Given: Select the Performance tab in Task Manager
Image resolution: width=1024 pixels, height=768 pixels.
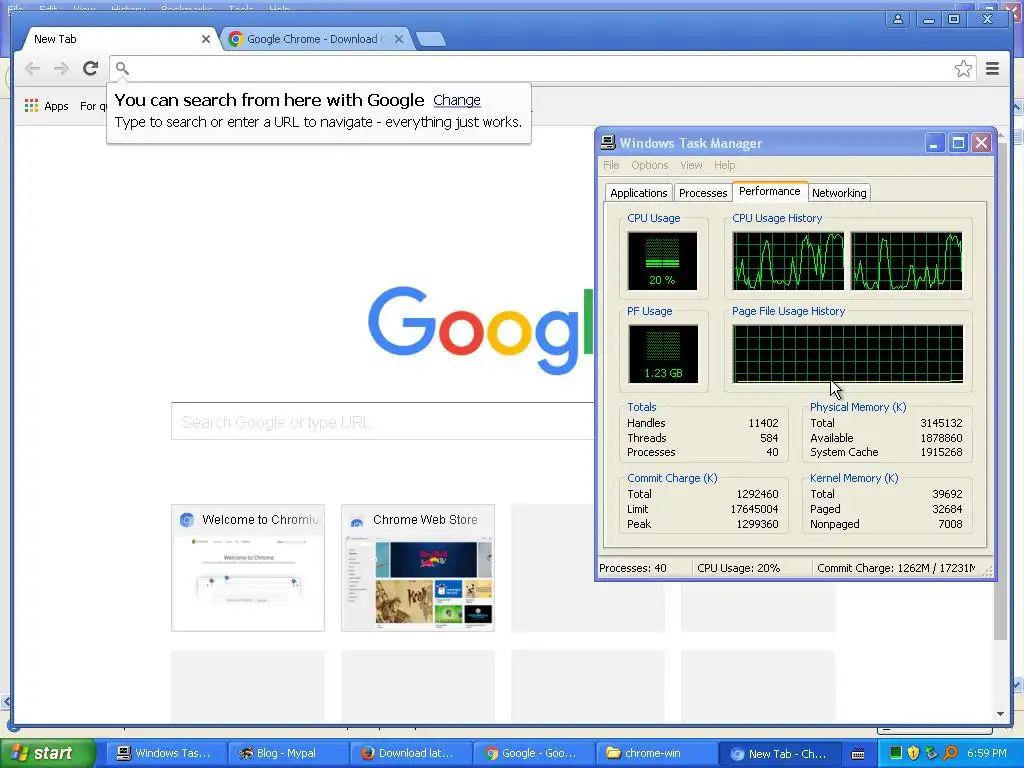Looking at the screenshot, I should click(769, 191).
